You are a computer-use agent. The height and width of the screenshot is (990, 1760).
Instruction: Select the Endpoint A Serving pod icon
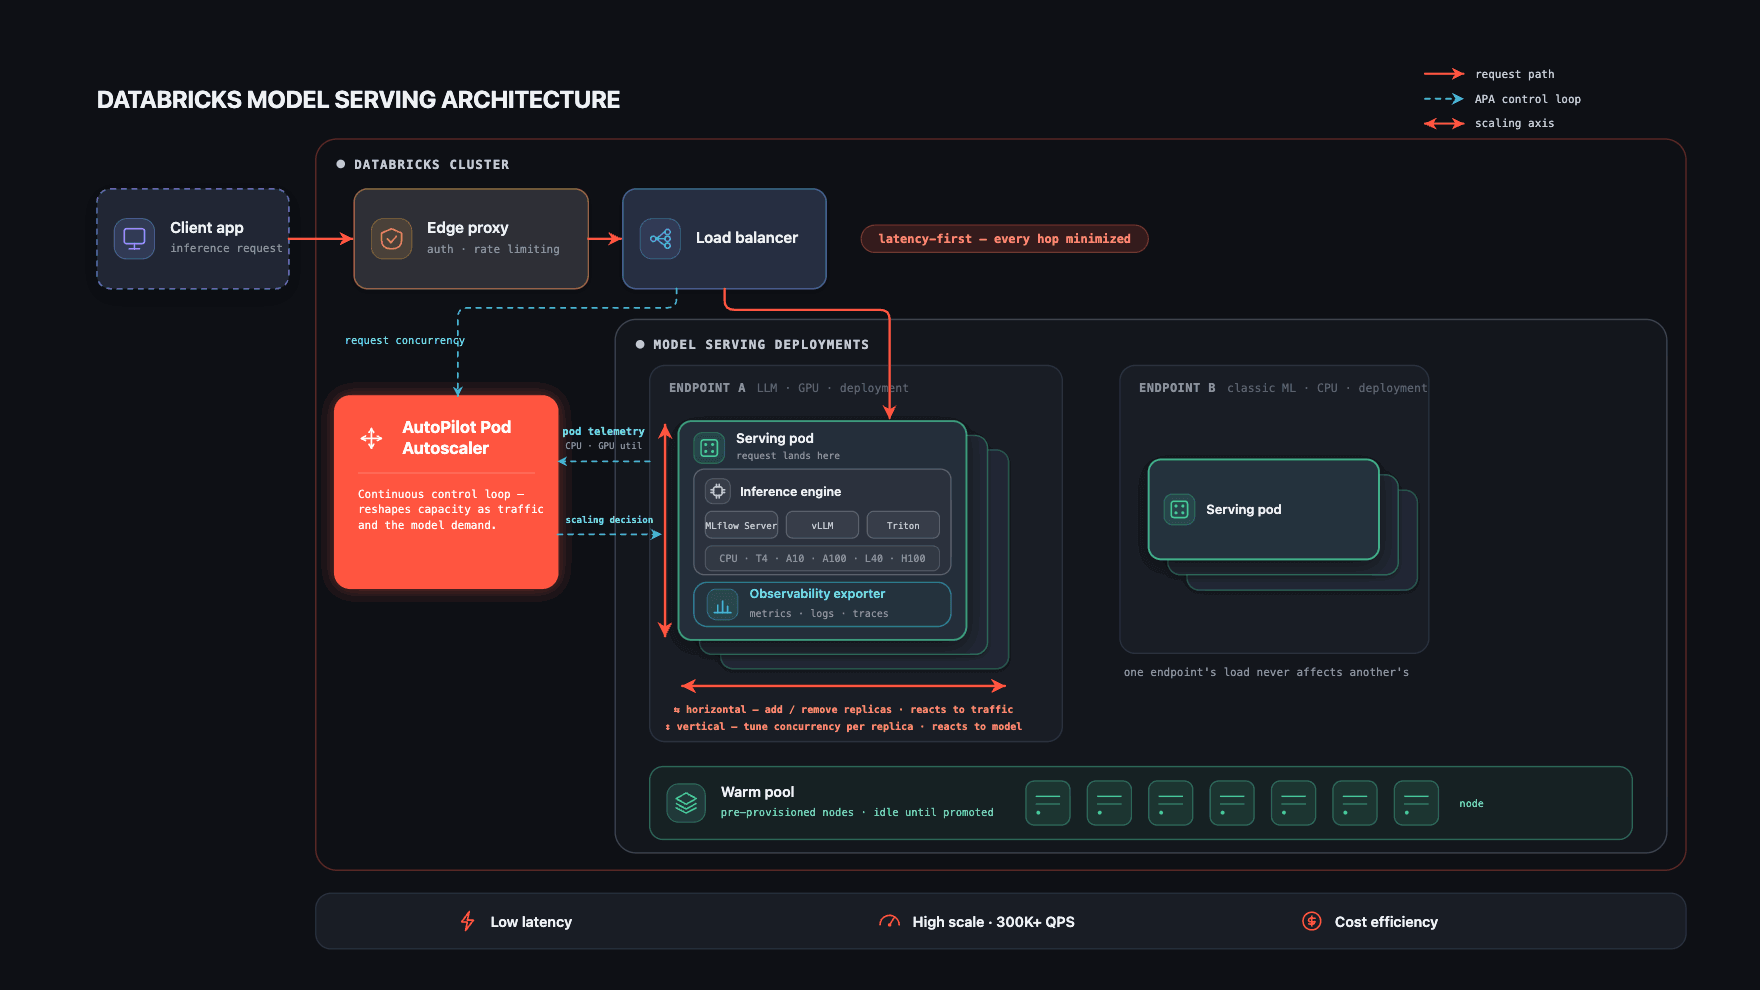coord(709,448)
